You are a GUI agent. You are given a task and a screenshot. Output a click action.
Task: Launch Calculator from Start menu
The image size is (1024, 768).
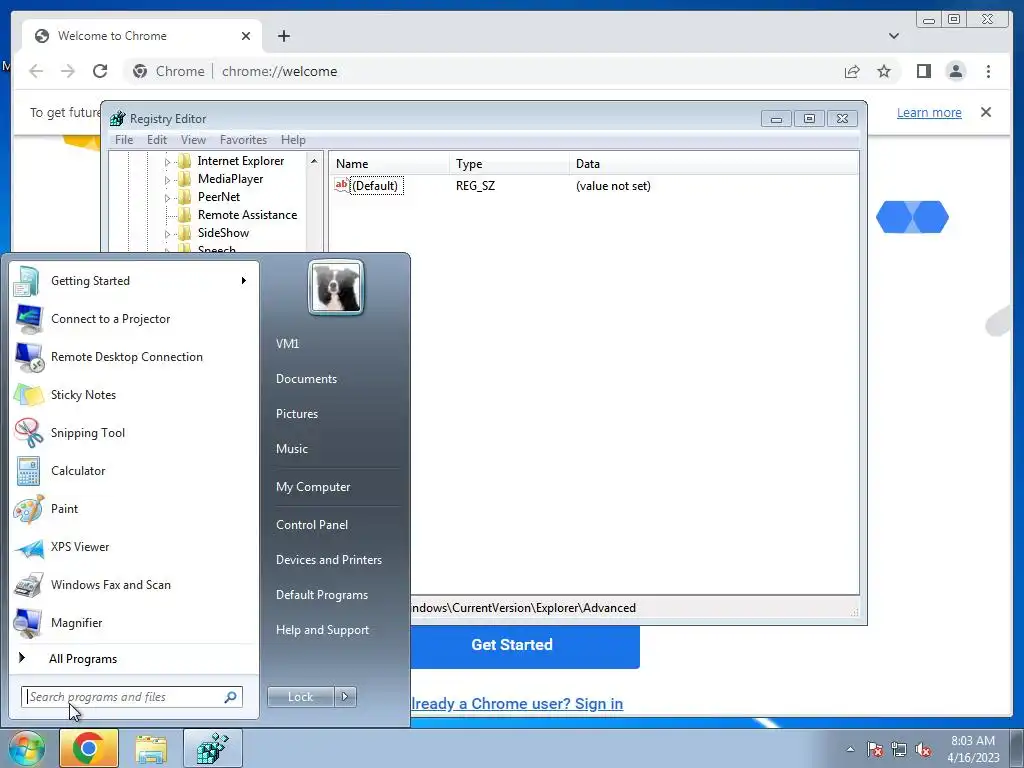[x=134, y=471]
